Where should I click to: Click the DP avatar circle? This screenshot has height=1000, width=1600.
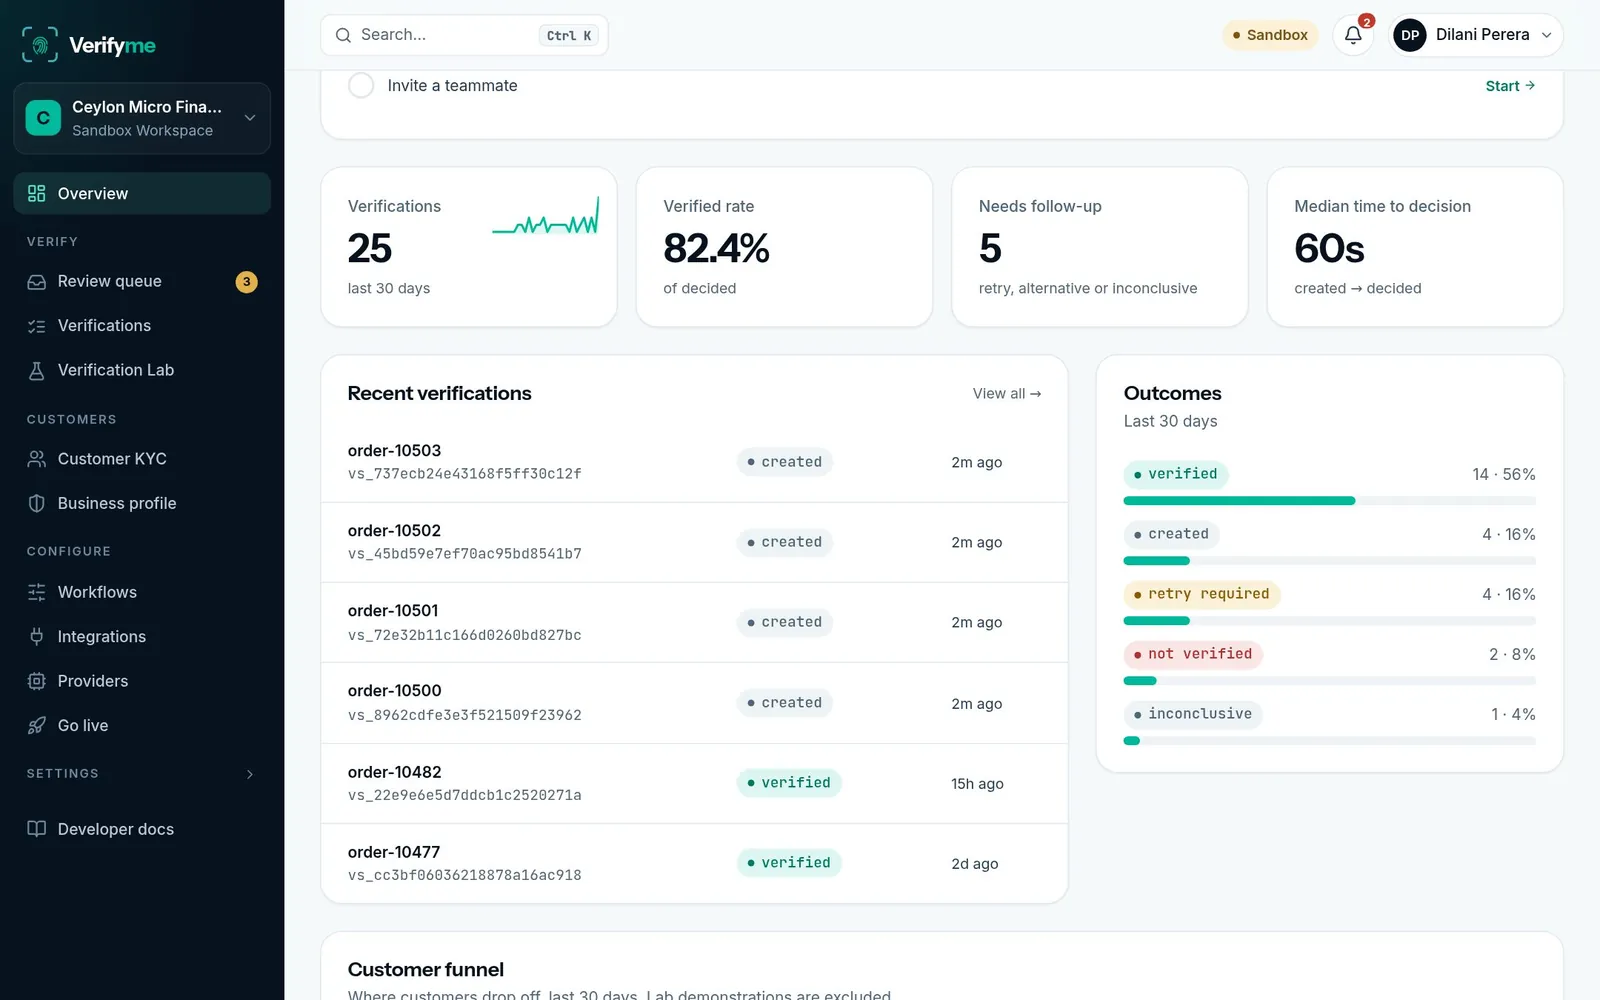tap(1410, 35)
